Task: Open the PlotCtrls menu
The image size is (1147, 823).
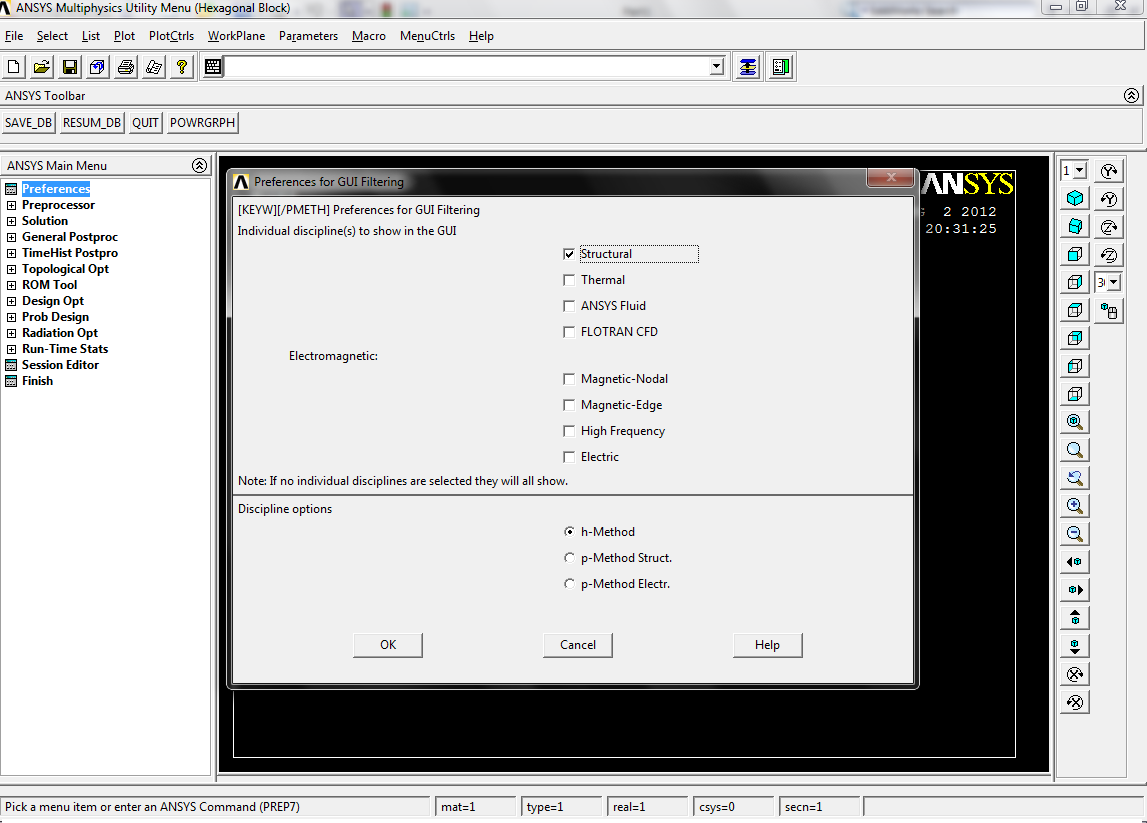Action: point(170,35)
